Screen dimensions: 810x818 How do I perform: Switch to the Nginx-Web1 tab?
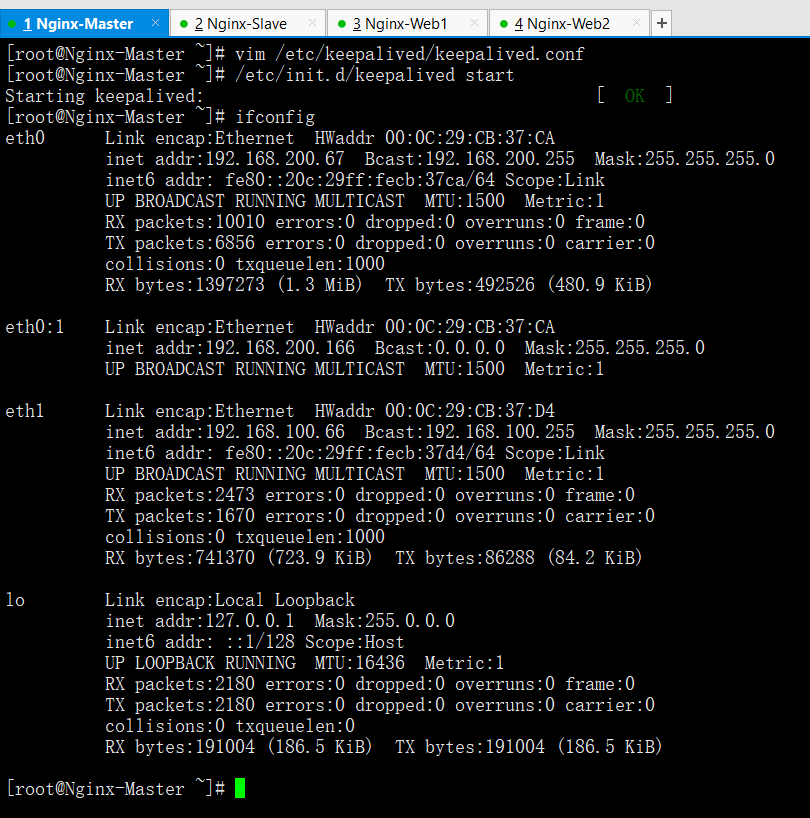coord(407,23)
